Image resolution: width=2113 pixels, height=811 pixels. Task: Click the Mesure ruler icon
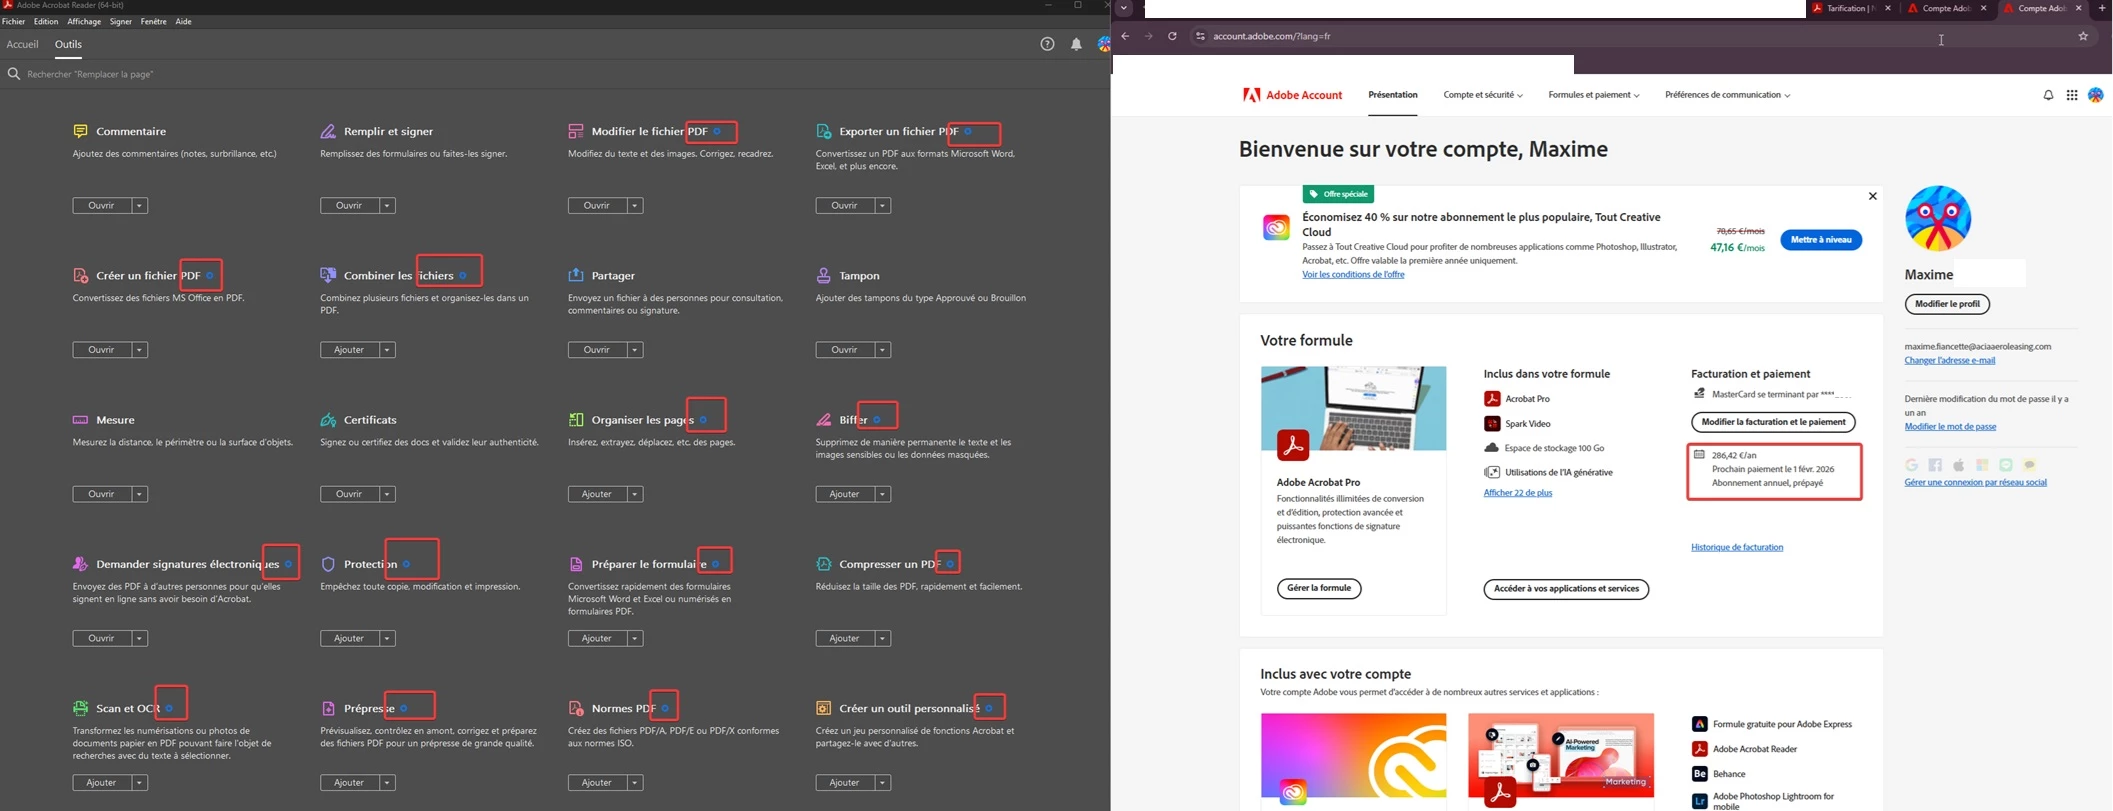81,420
